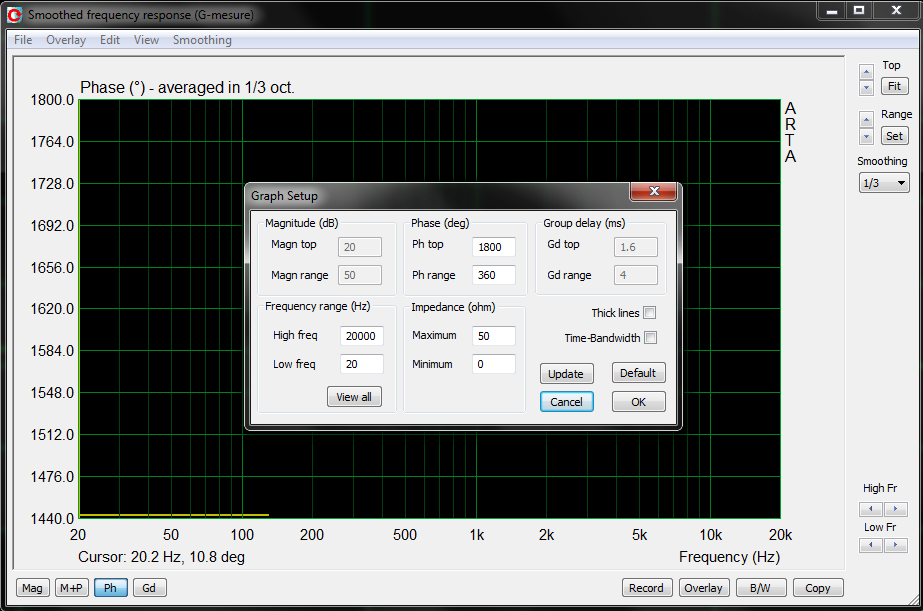The height and width of the screenshot is (611, 923).
Task: Shift High Fr right with arrow
Action: coord(895,509)
